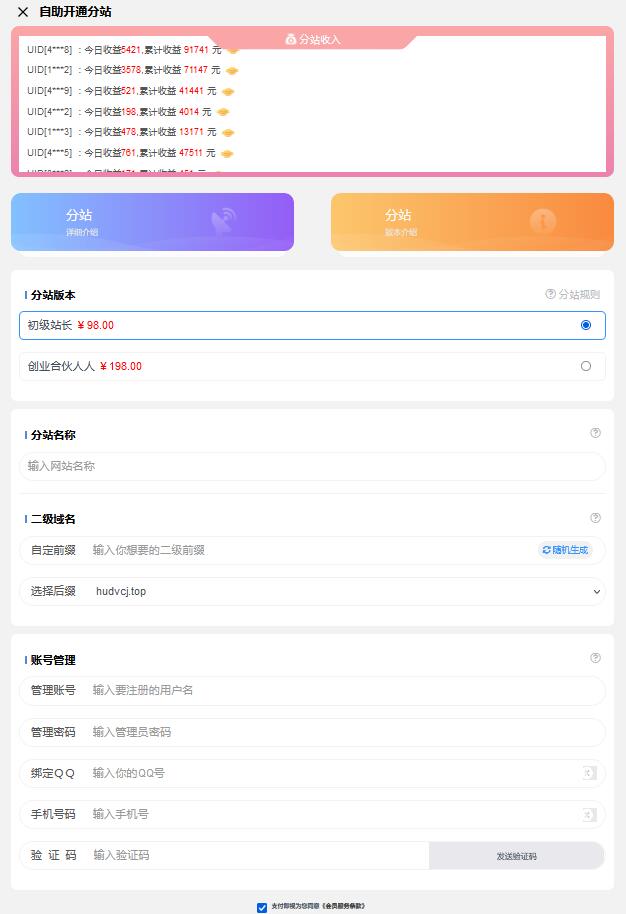This screenshot has height=914, width=626.
Task: Click the 发送验证码 button
Action: tap(516, 856)
